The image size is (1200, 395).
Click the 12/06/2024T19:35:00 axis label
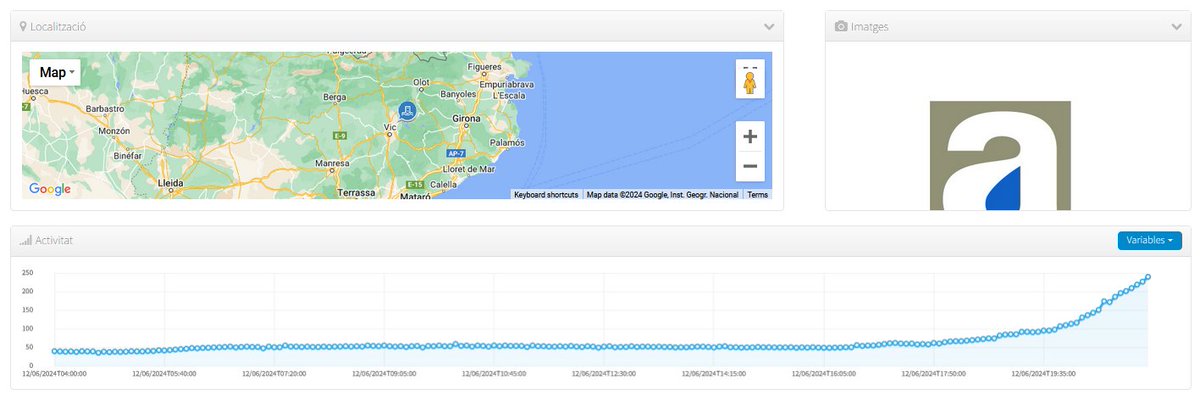1044,375
